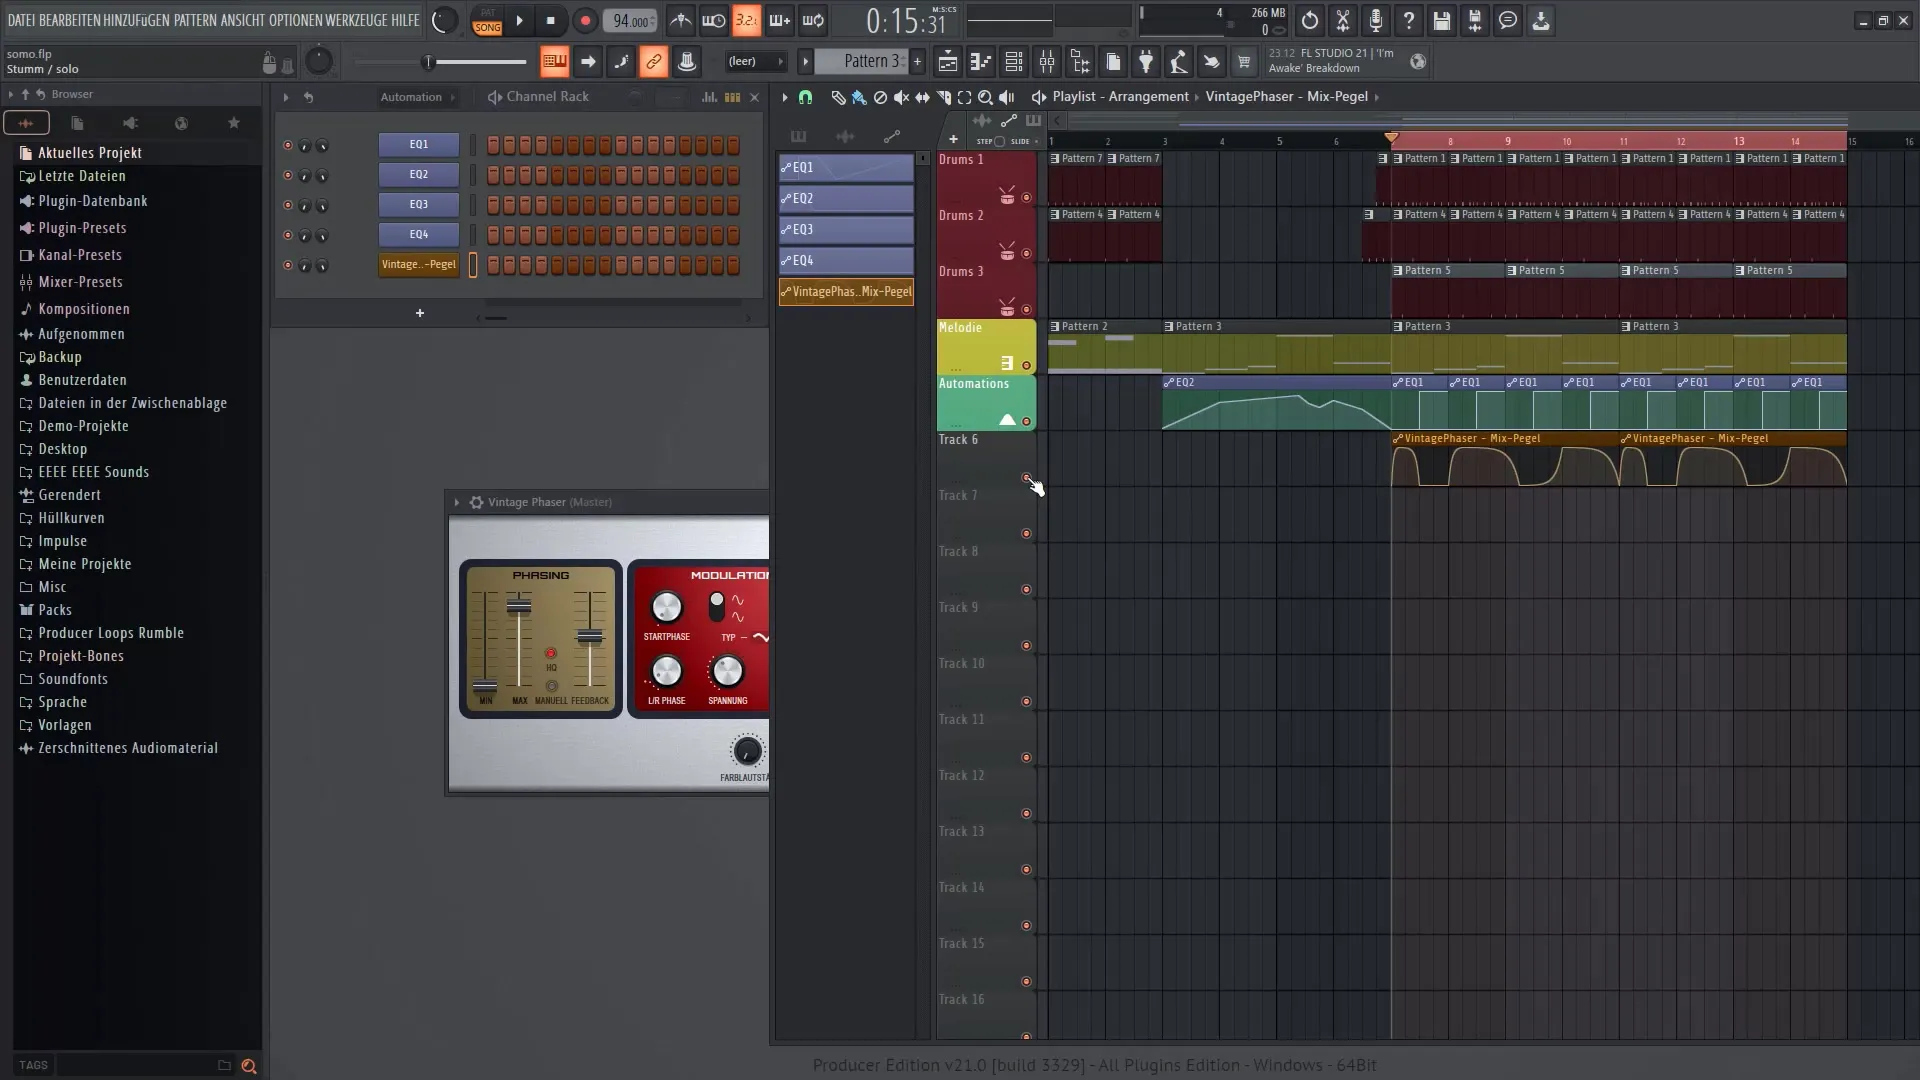Viewport: 1920px width, 1080px height.
Task: Click the tempo field showing 94.000
Action: coord(630,21)
